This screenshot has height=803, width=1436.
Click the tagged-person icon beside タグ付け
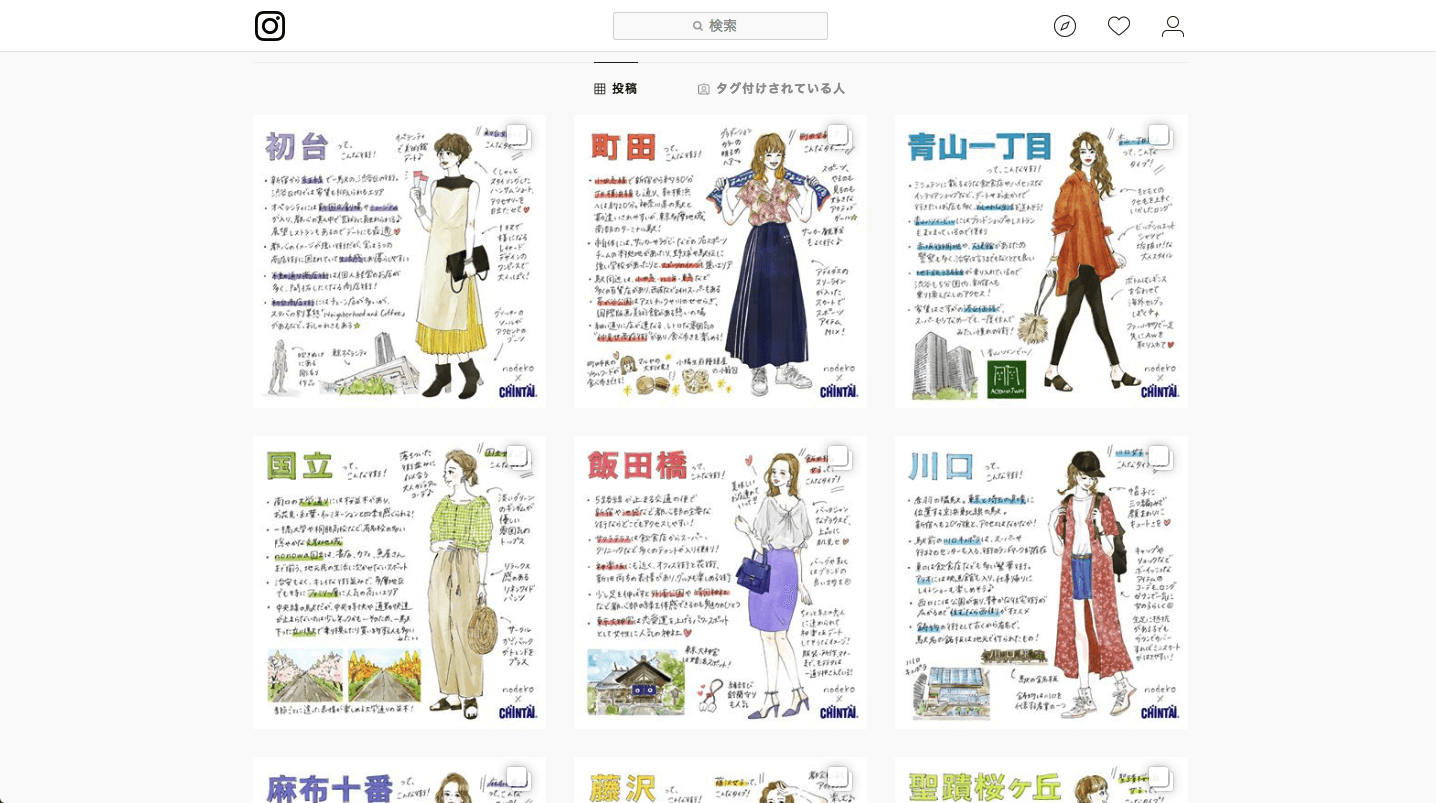pyautogui.click(x=704, y=89)
